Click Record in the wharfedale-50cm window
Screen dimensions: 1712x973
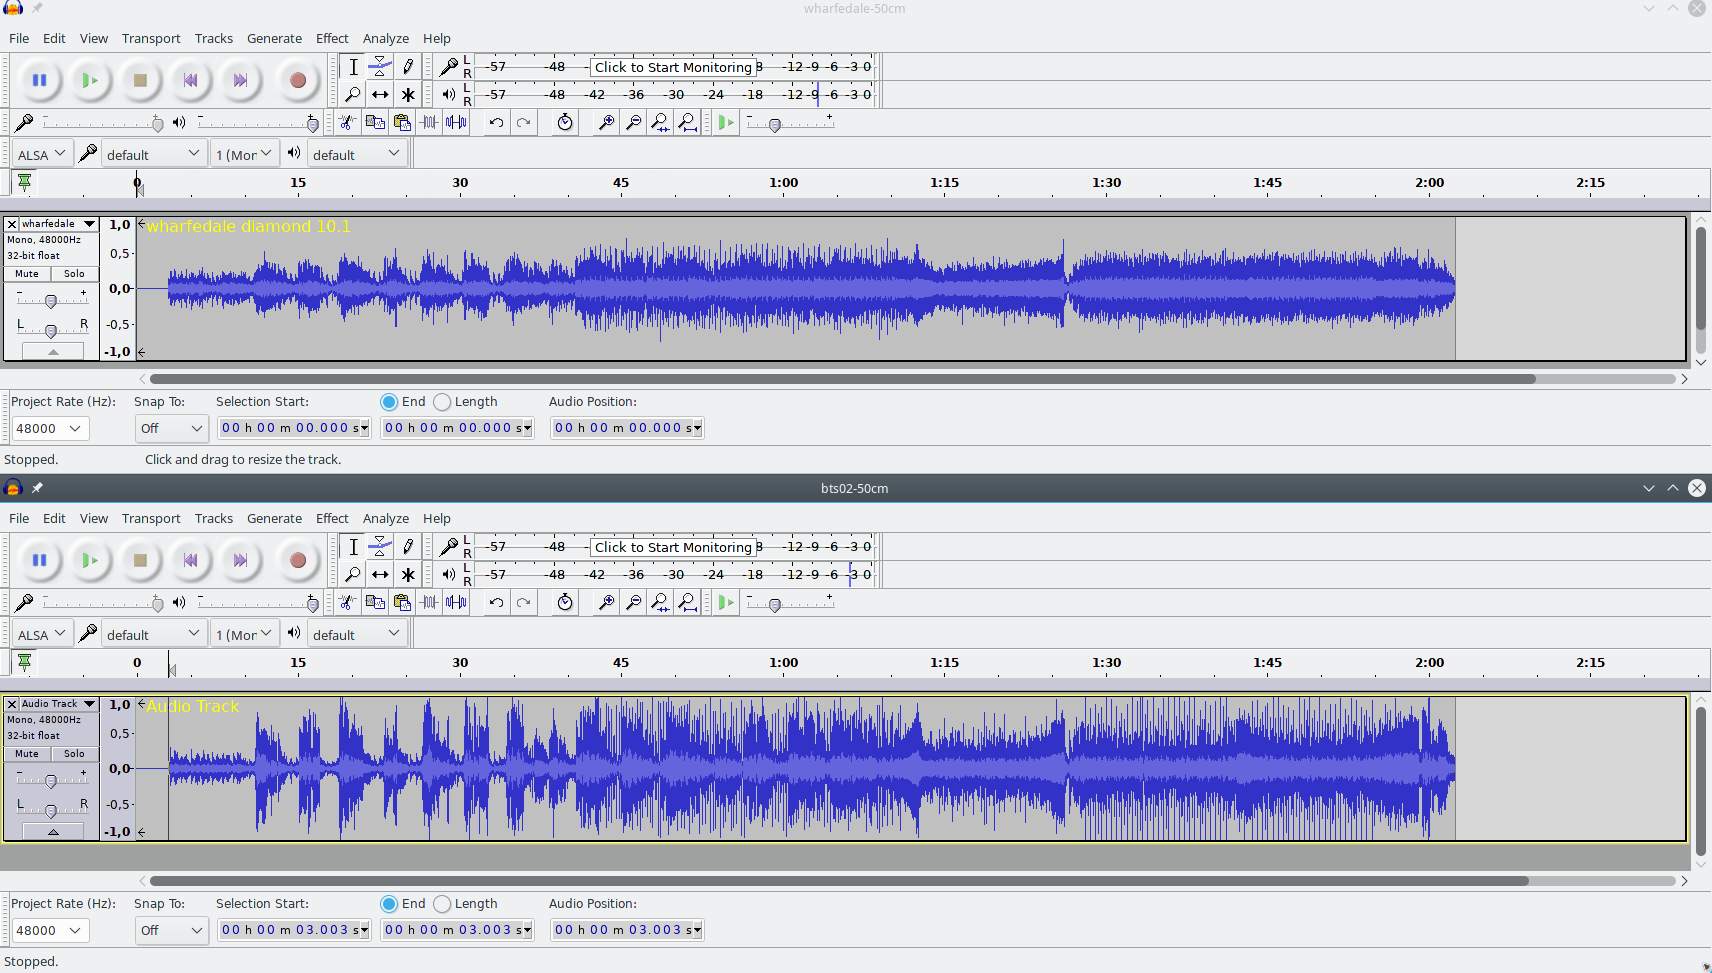pos(297,80)
